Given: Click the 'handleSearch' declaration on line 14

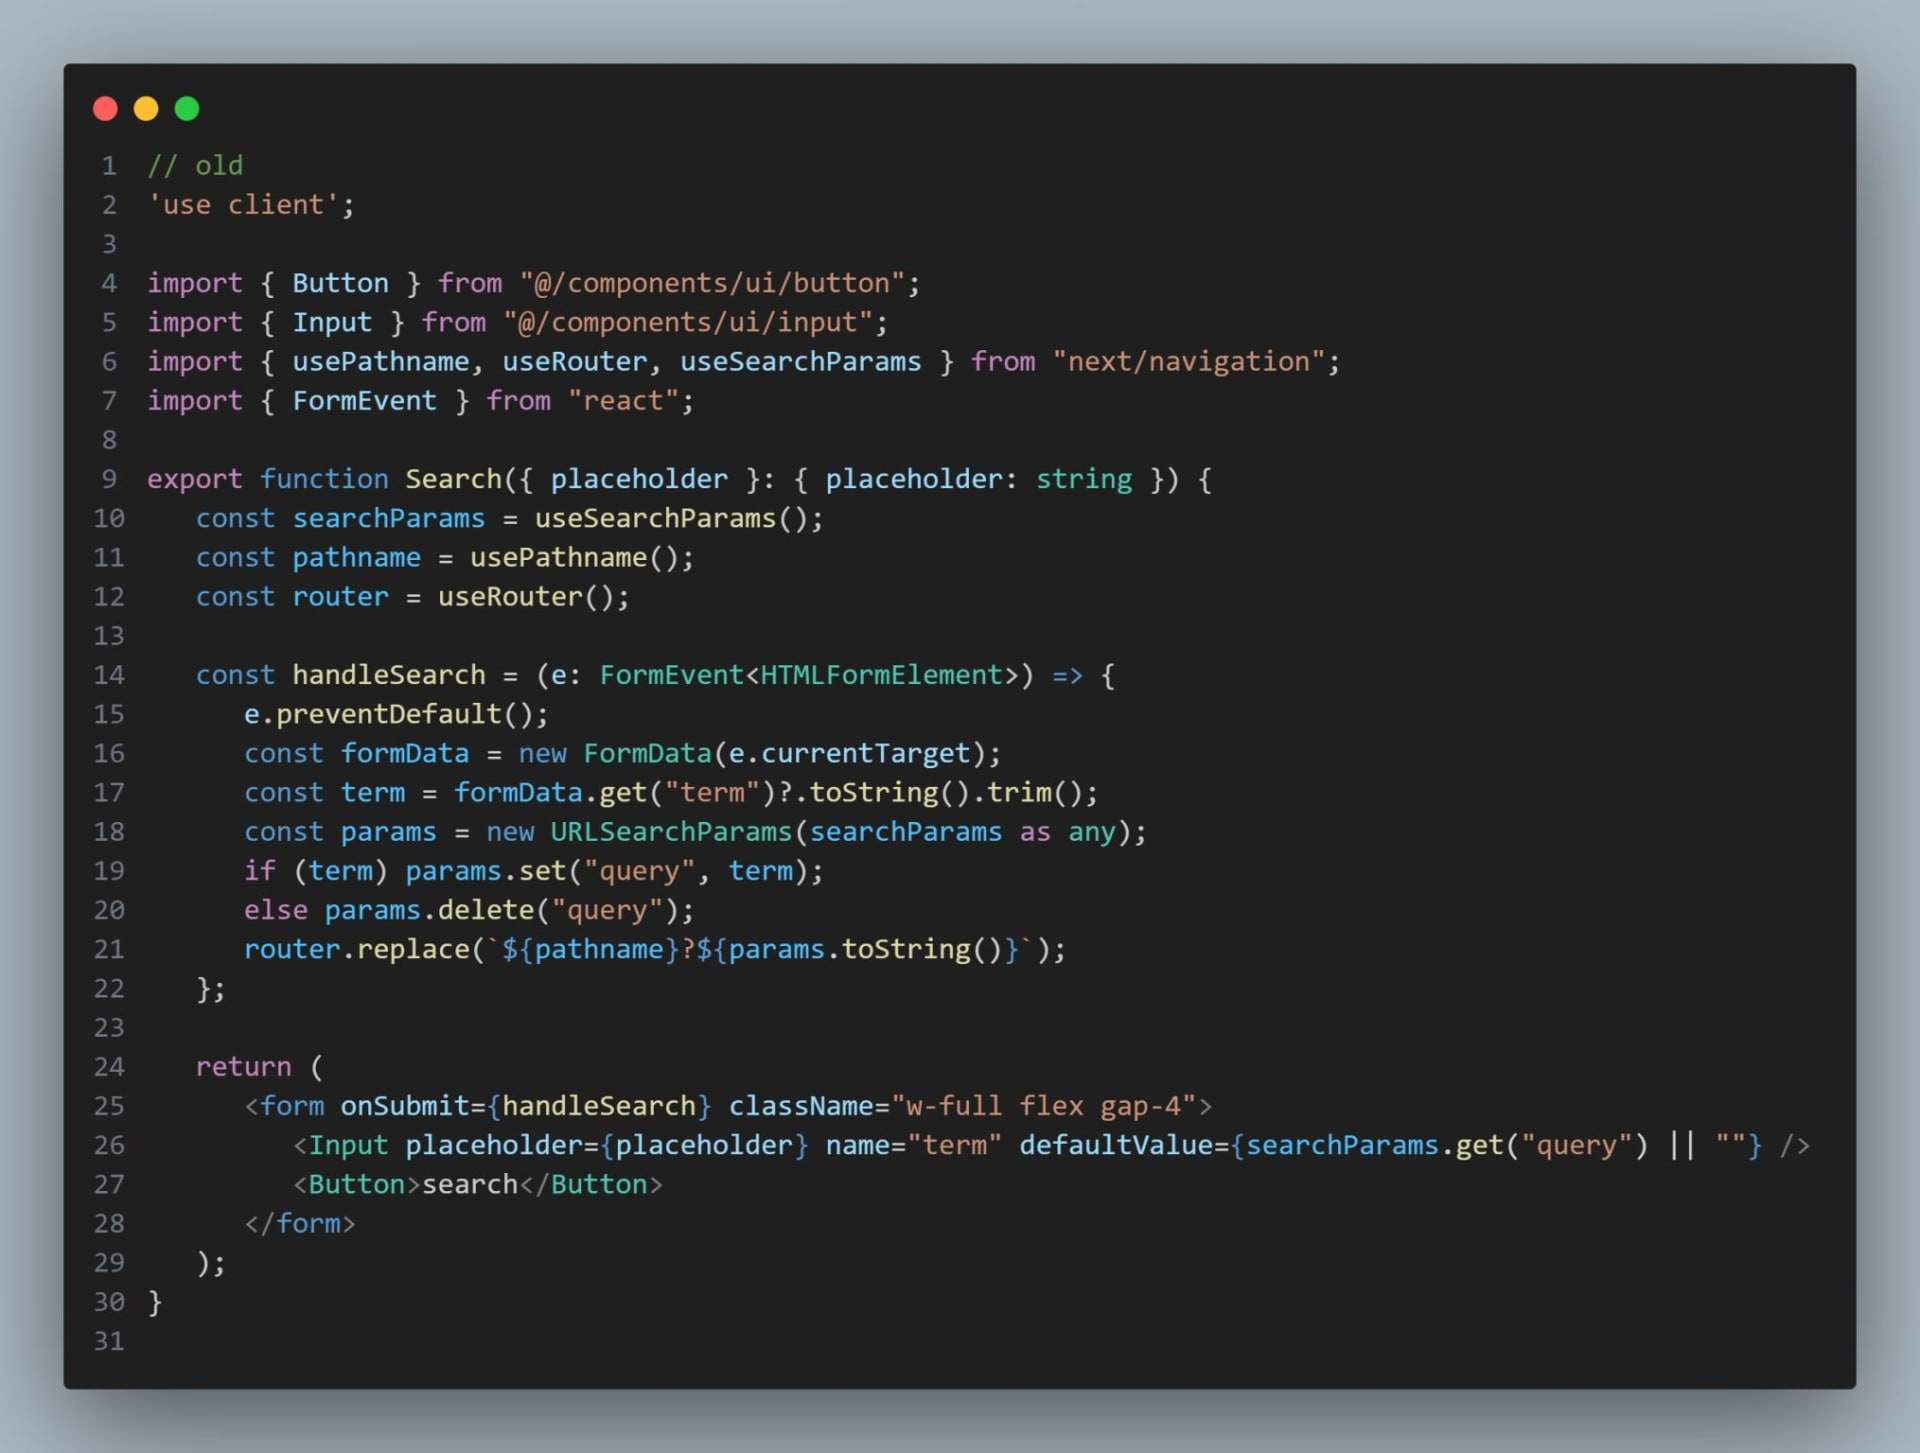Looking at the screenshot, I should click(x=388, y=675).
